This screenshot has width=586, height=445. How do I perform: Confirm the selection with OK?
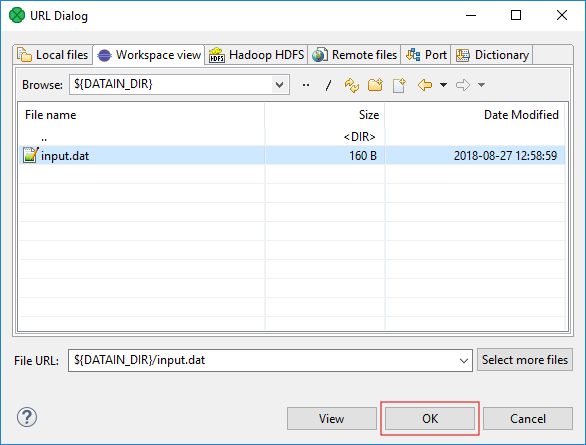[430, 418]
